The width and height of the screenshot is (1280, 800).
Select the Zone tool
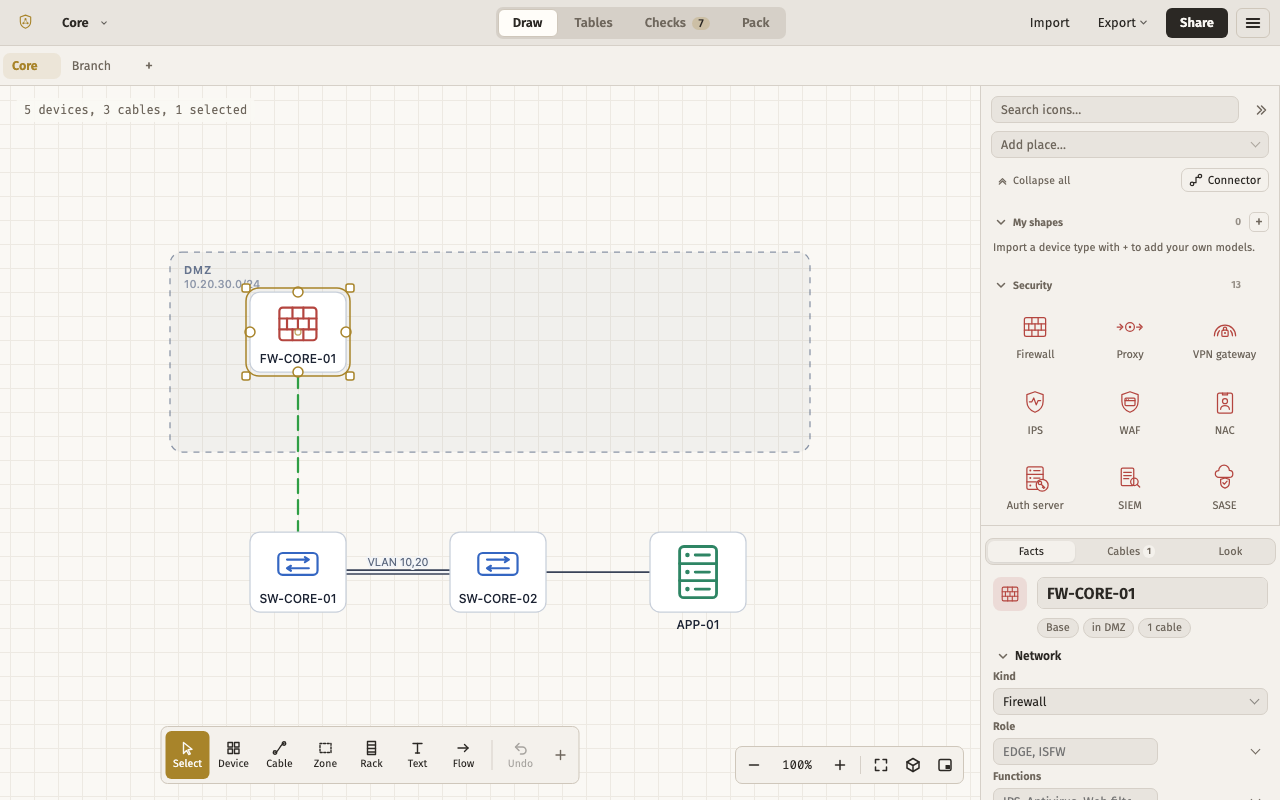tap(325, 755)
